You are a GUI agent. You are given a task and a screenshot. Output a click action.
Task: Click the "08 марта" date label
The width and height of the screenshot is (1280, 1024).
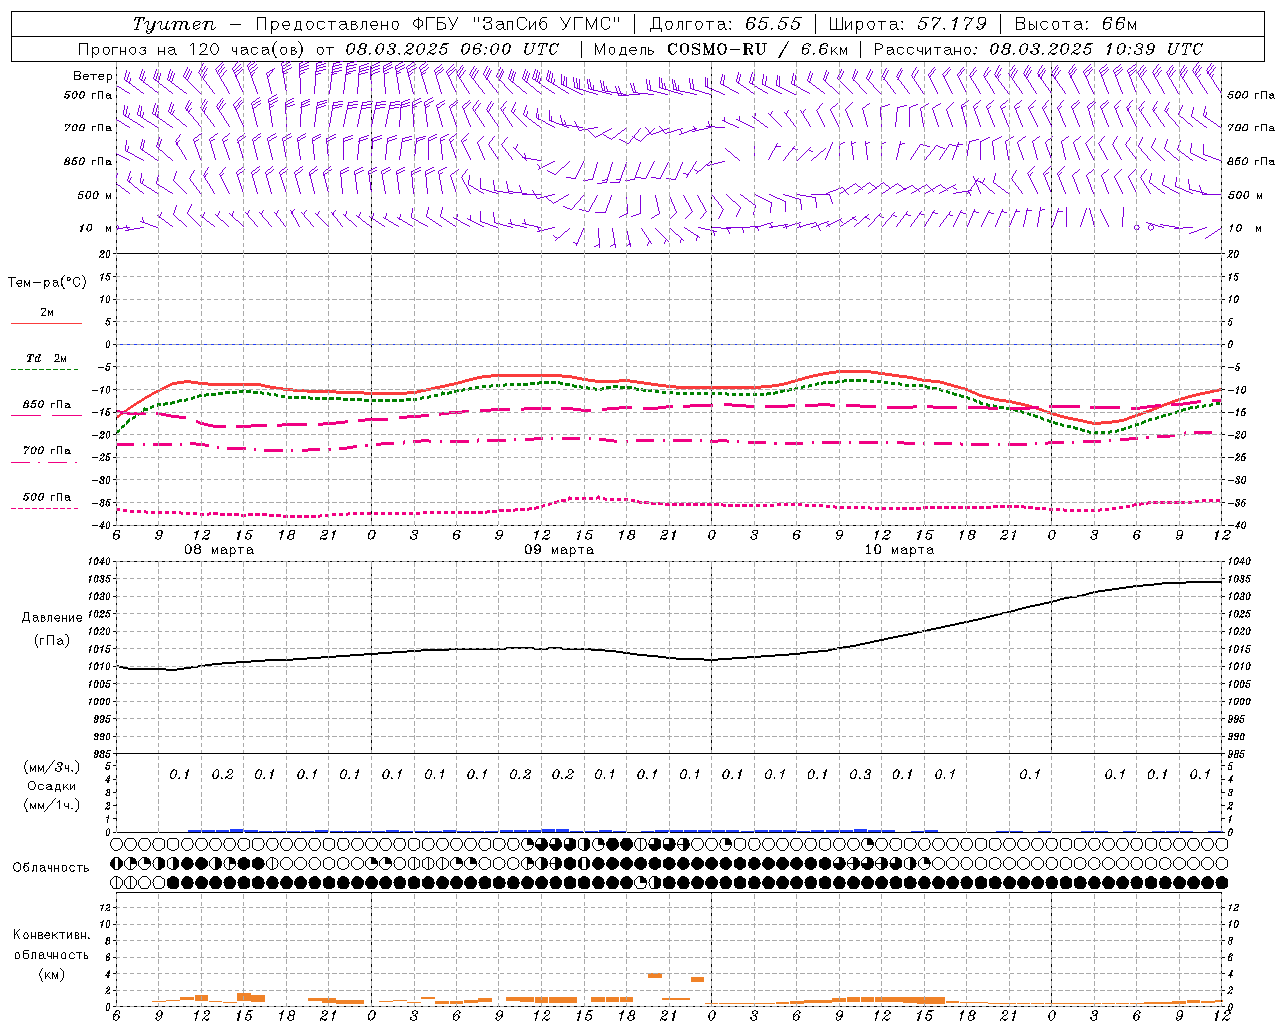[219, 550]
